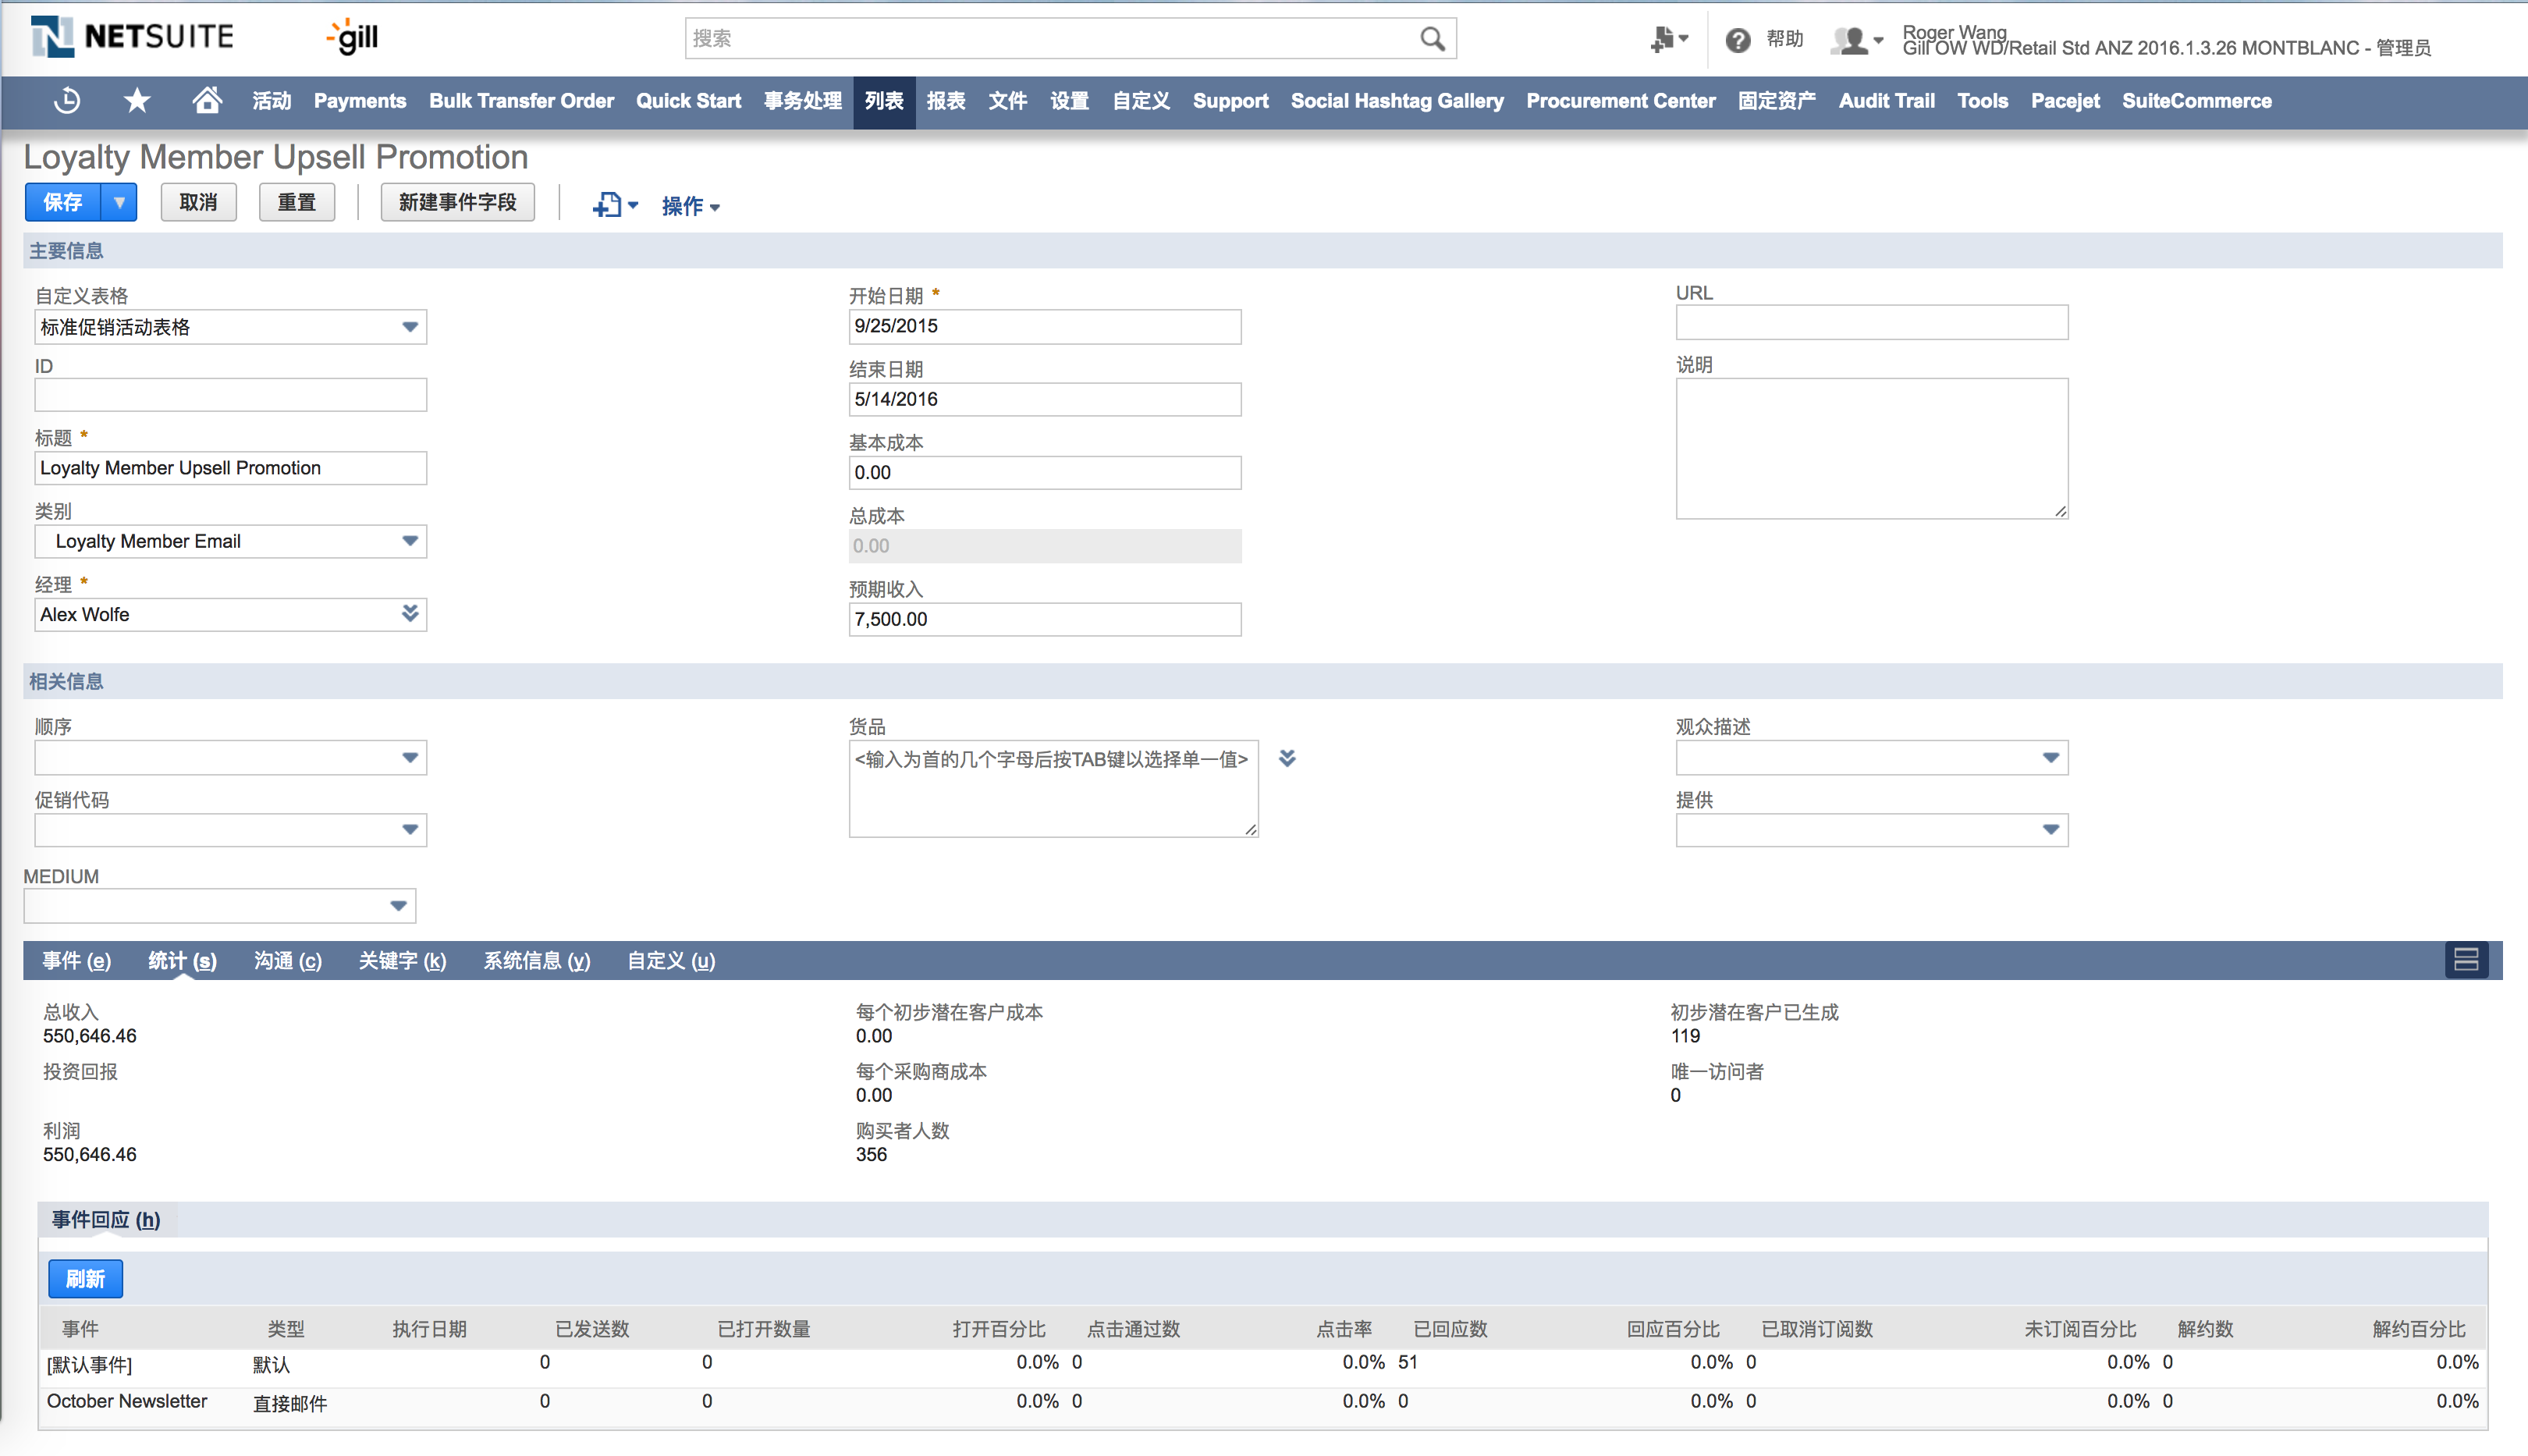2528x1456 pixels.
Task: Open the 自定义表格 dropdown
Action: 409,327
